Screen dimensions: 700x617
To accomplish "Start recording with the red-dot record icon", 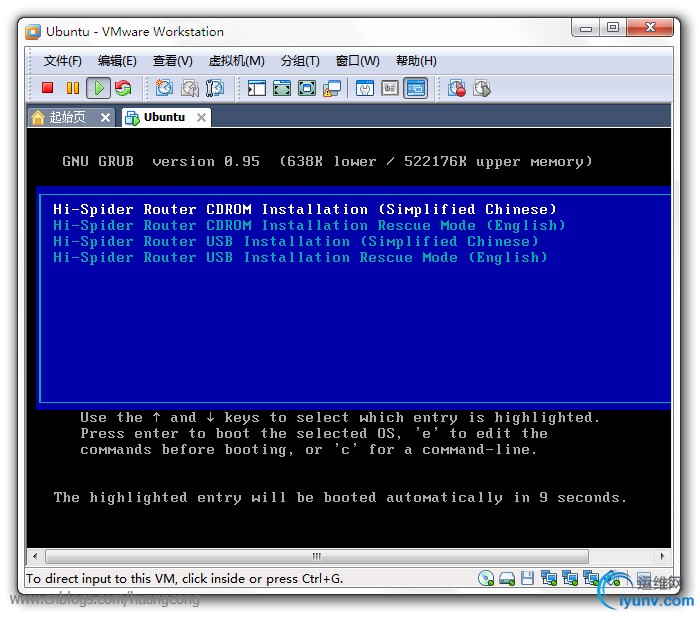I will click(x=457, y=88).
